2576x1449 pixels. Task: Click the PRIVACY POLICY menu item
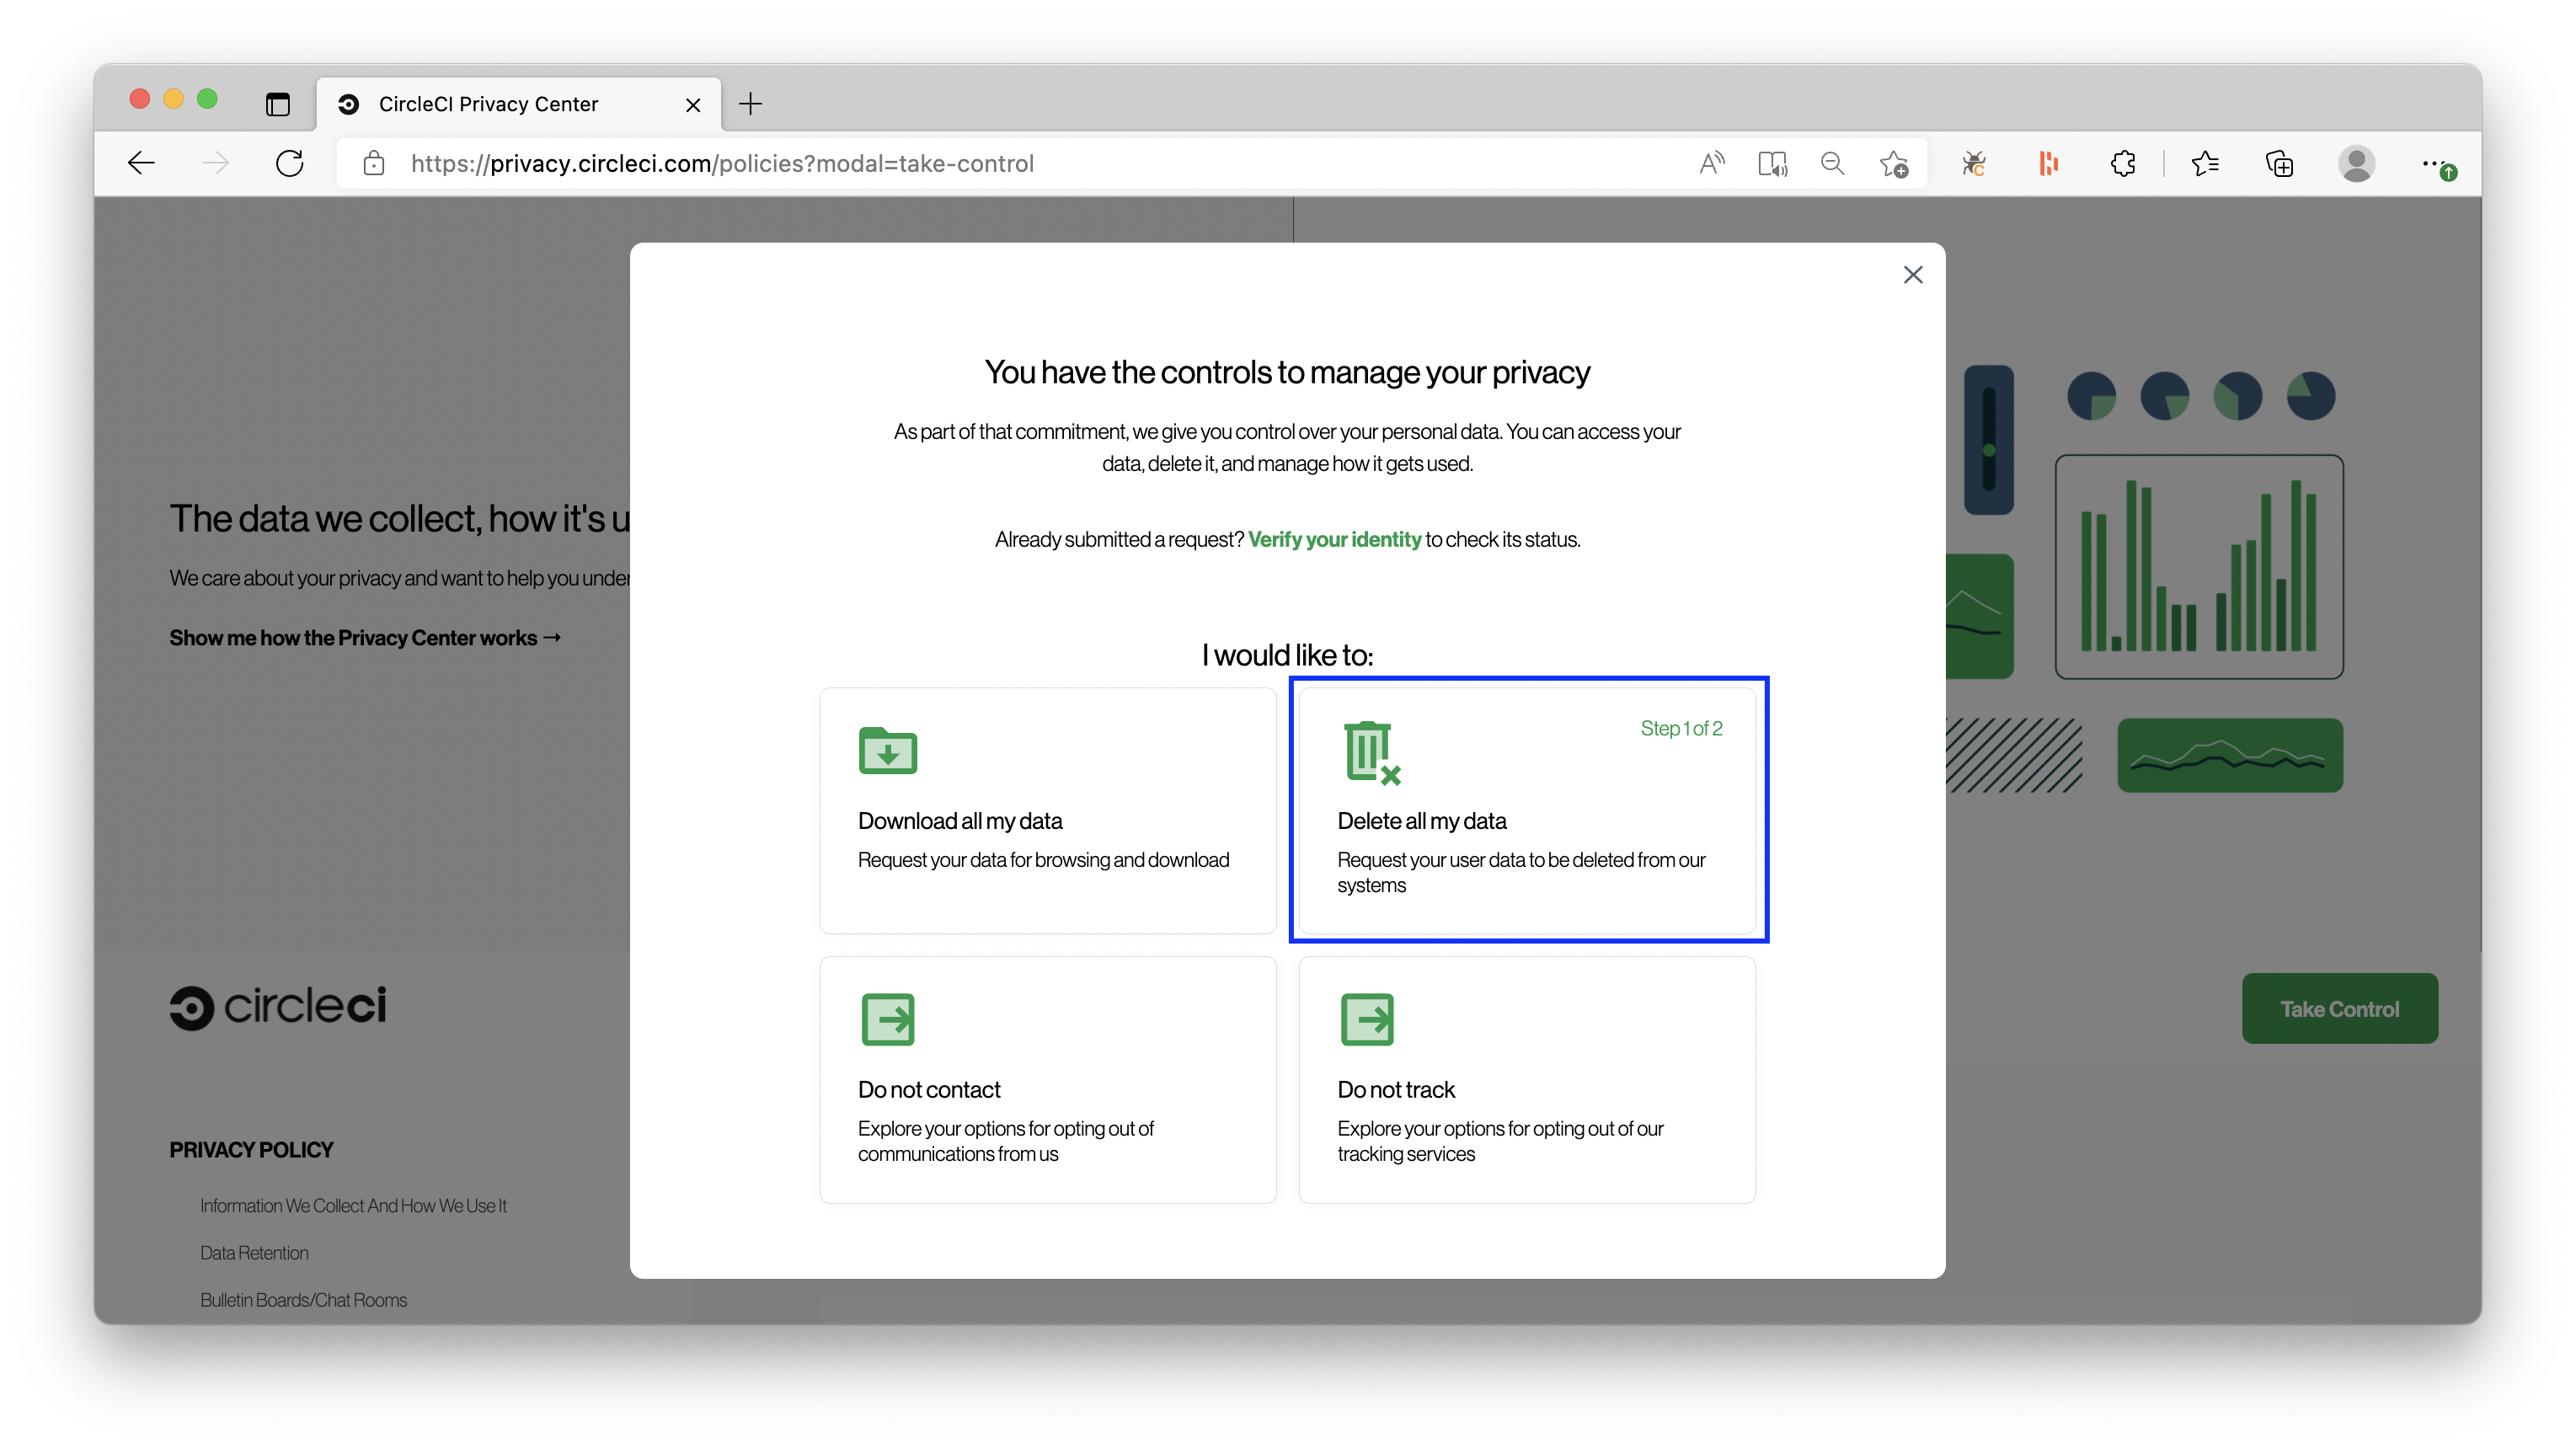click(249, 1150)
